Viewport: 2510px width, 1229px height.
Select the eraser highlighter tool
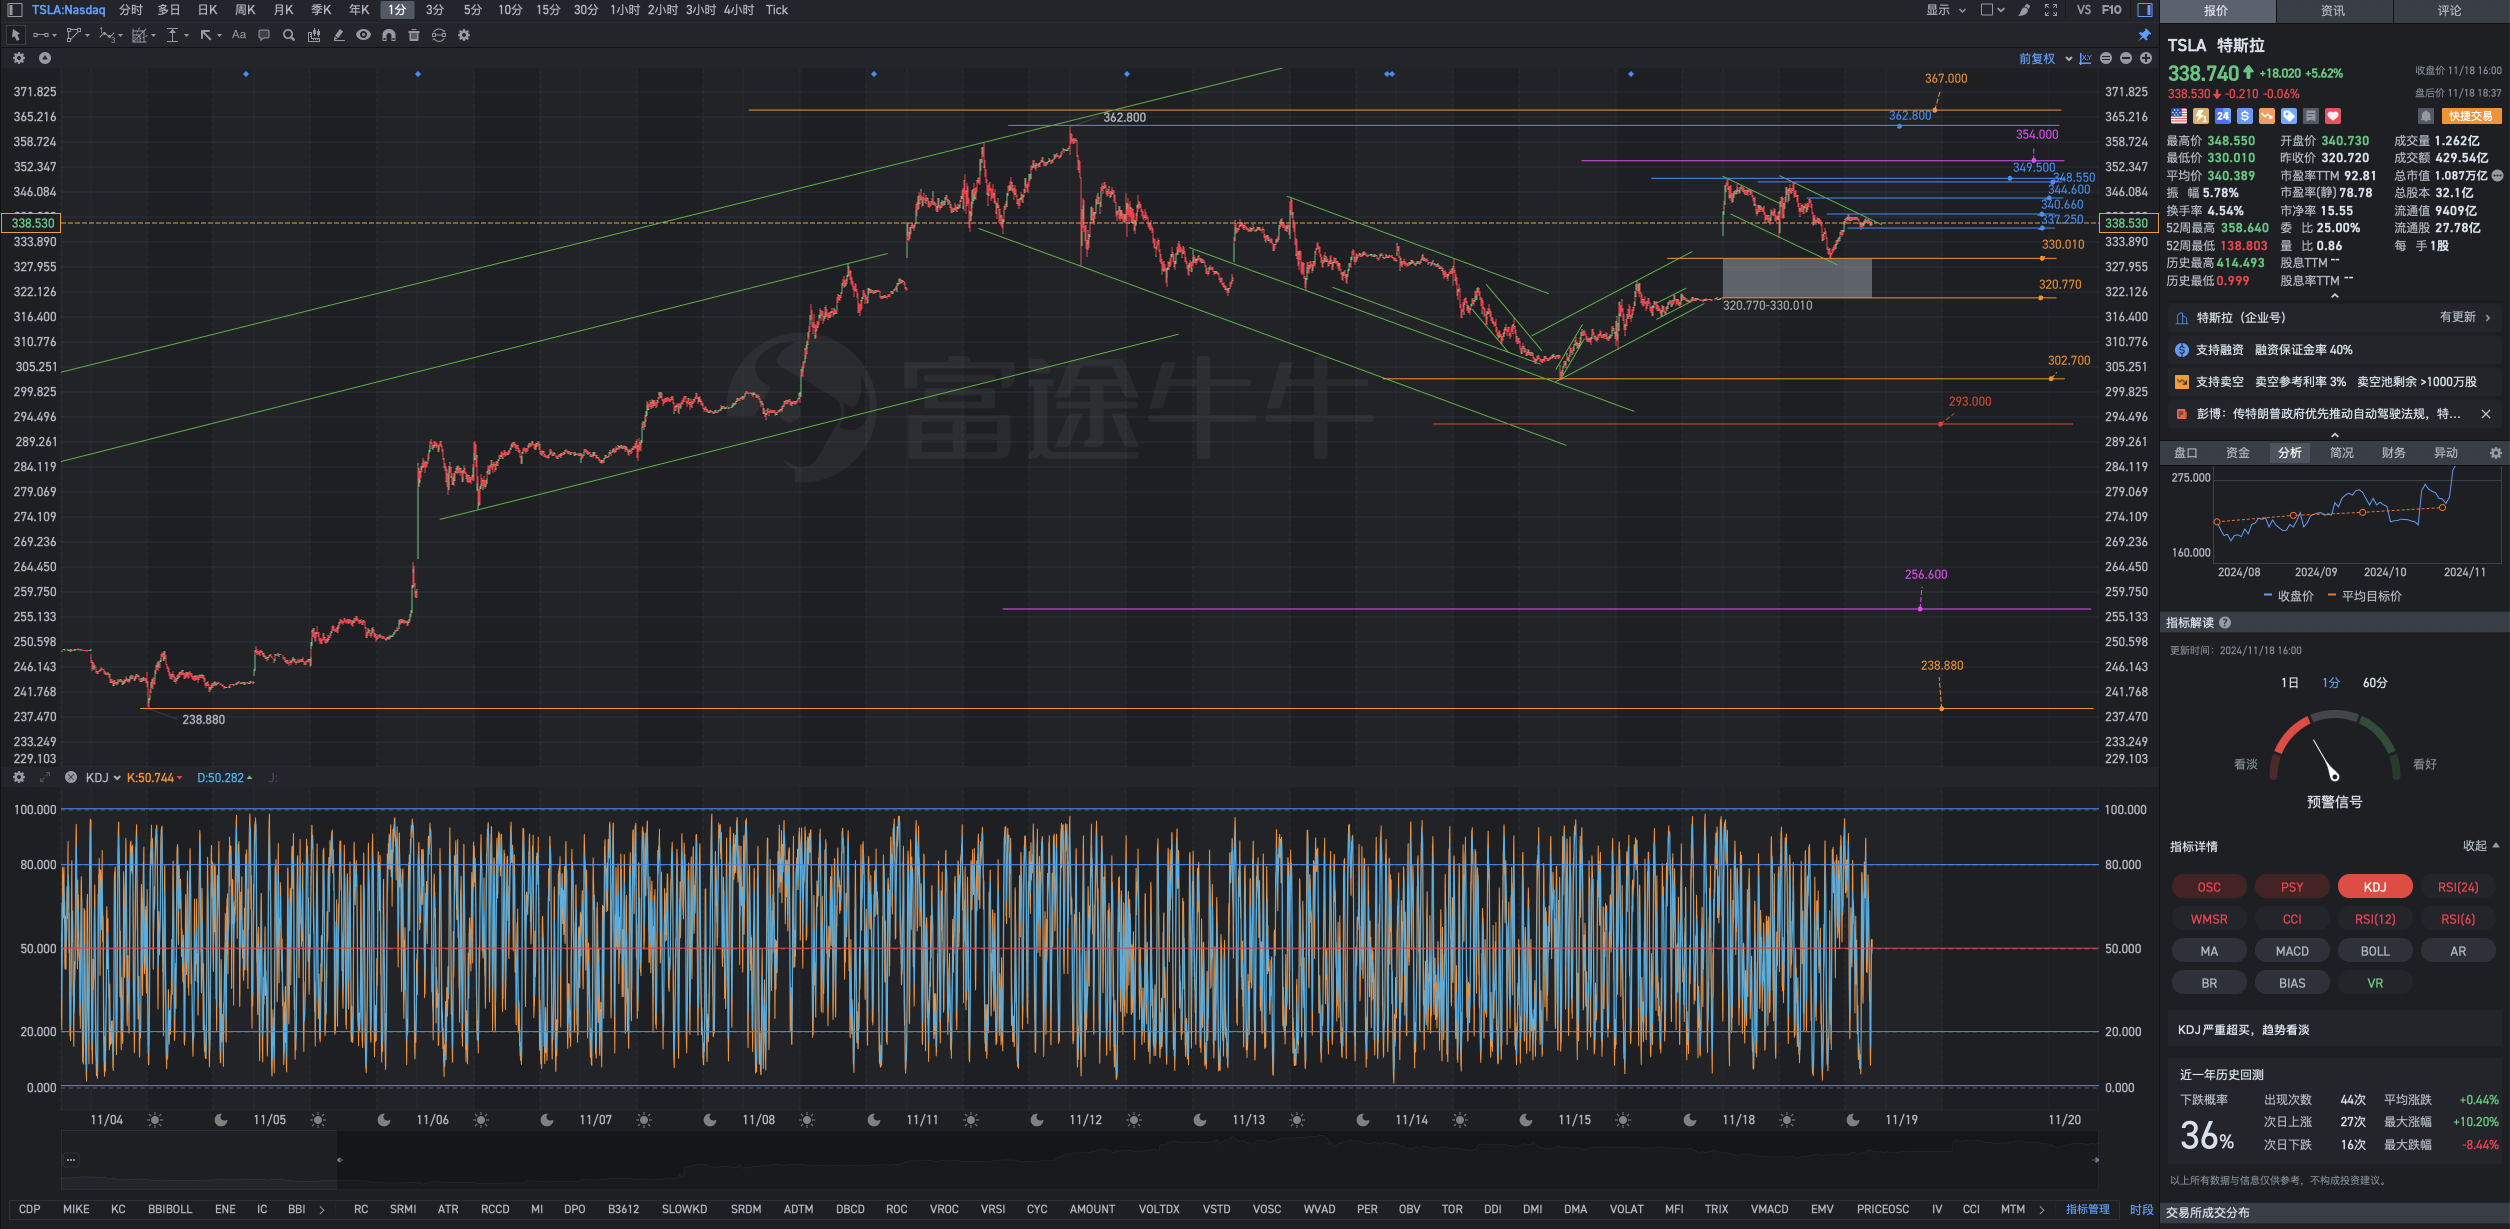(339, 35)
